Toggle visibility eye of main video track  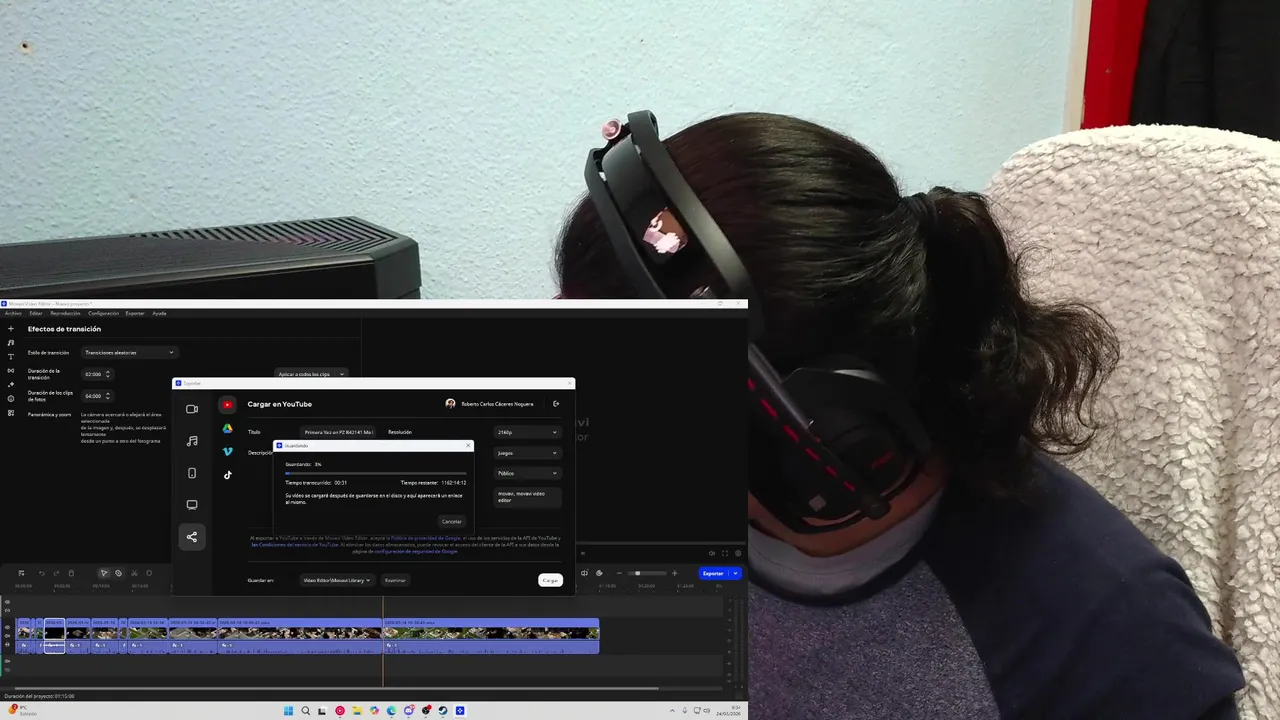(7, 626)
